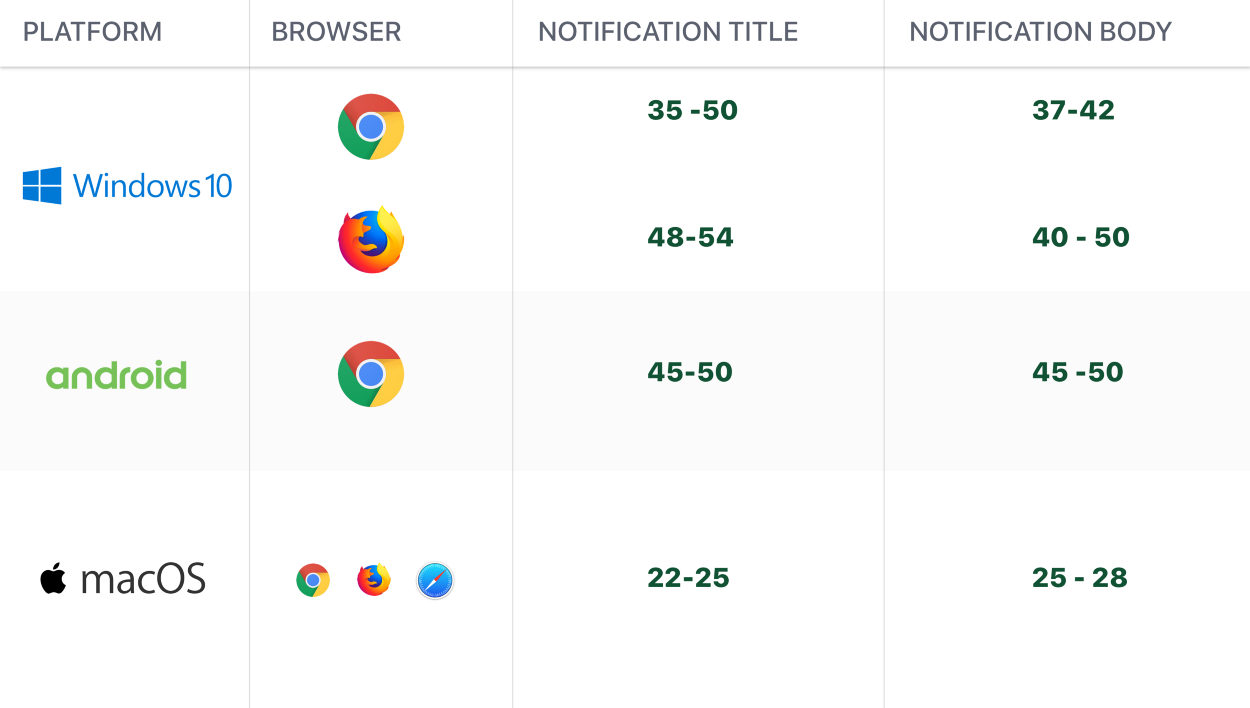Select the BROWSER column header
1250x708 pixels.
(336, 32)
